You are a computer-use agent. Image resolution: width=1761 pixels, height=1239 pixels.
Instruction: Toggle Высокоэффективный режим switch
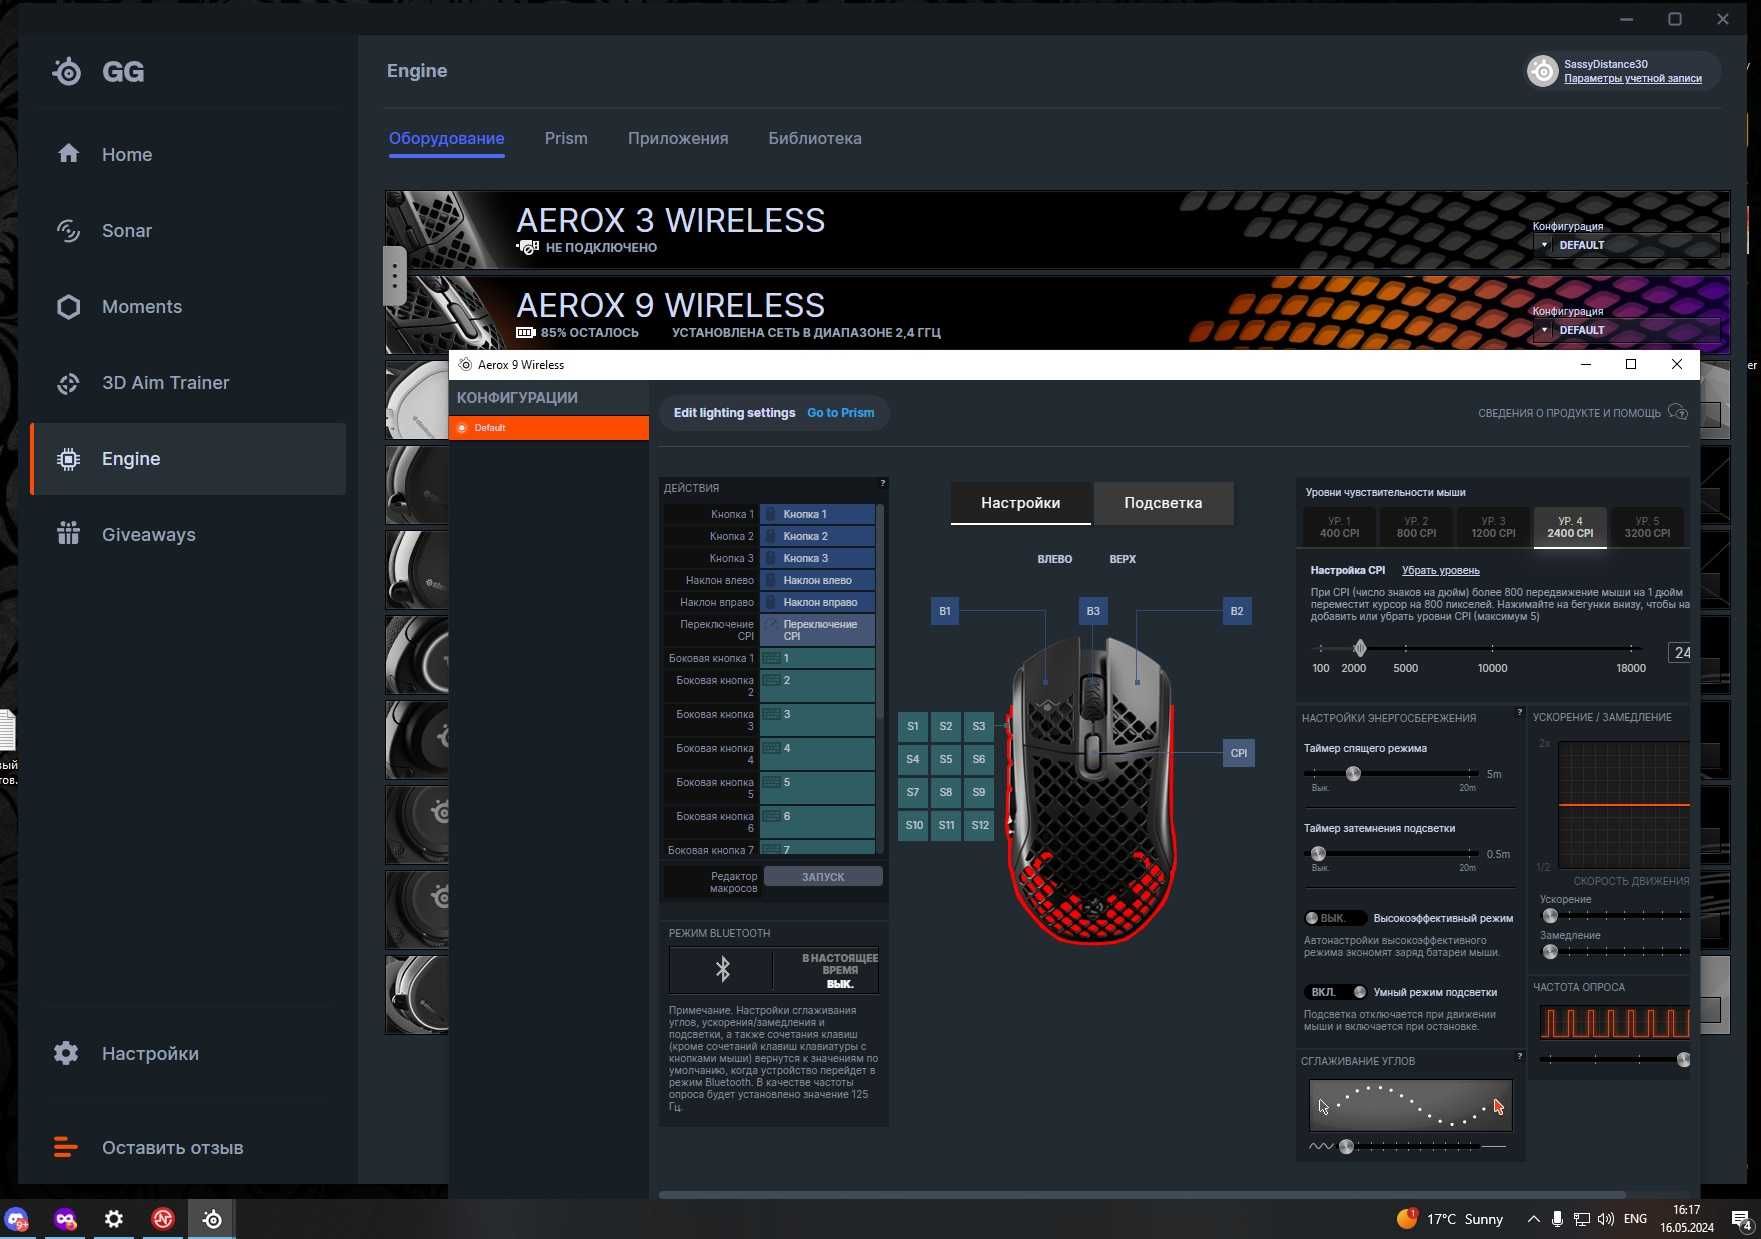pos(1335,918)
